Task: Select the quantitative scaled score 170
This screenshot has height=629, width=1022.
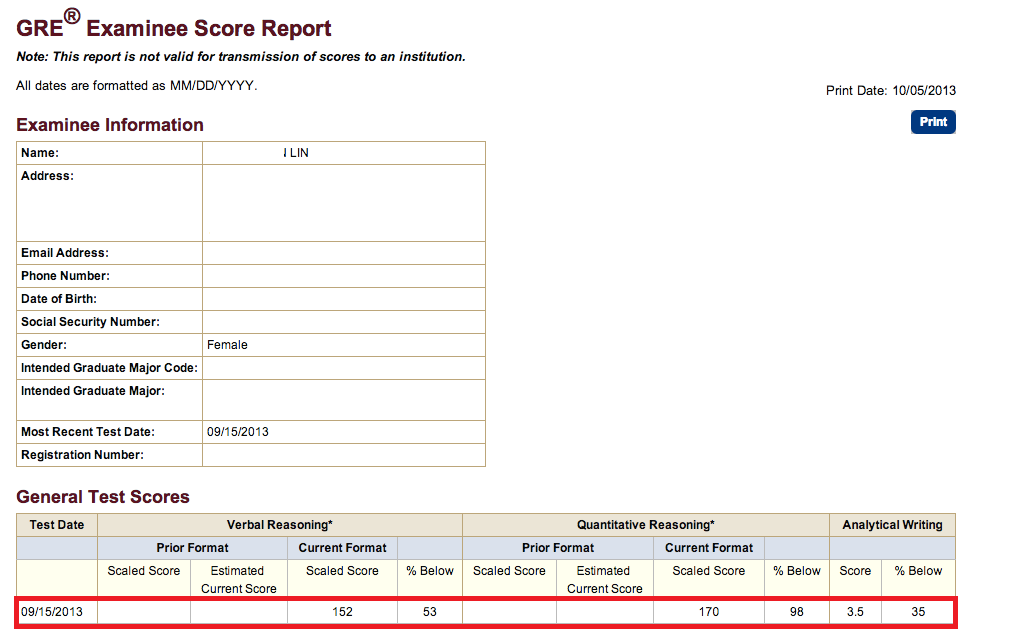Action: point(708,612)
